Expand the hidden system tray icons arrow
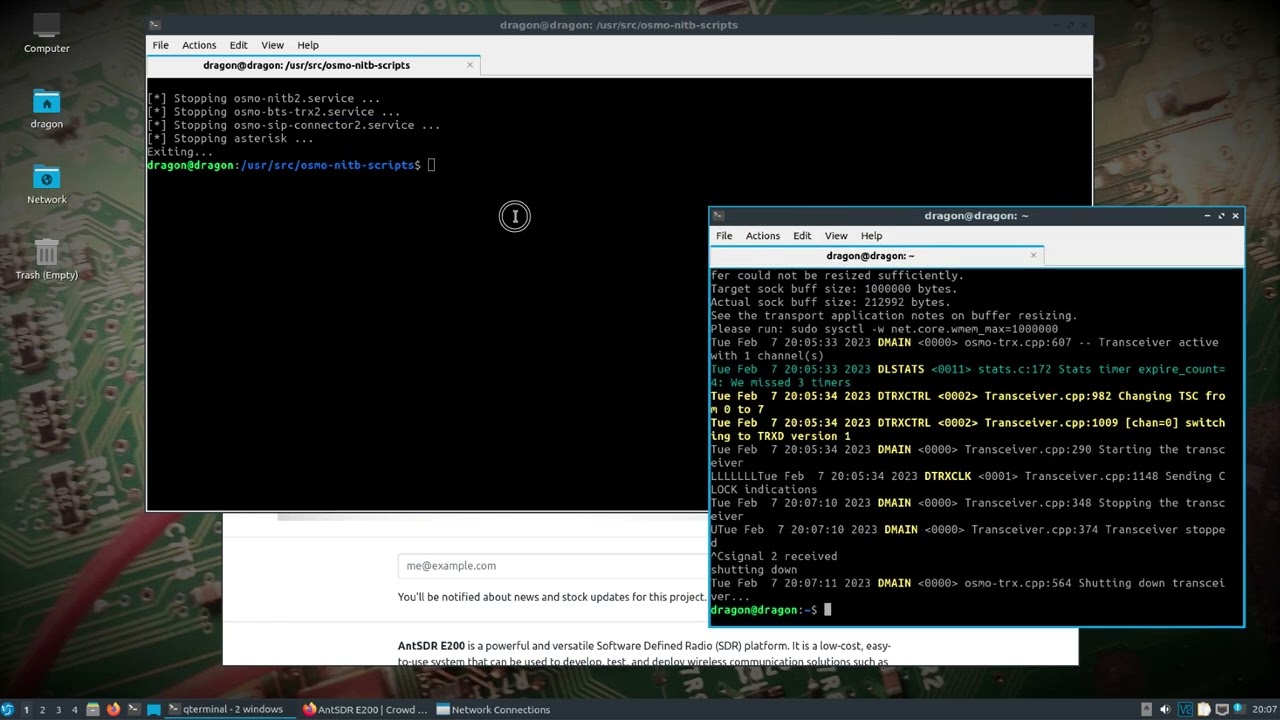The height and width of the screenshot is (720, 1280). 1146,709
